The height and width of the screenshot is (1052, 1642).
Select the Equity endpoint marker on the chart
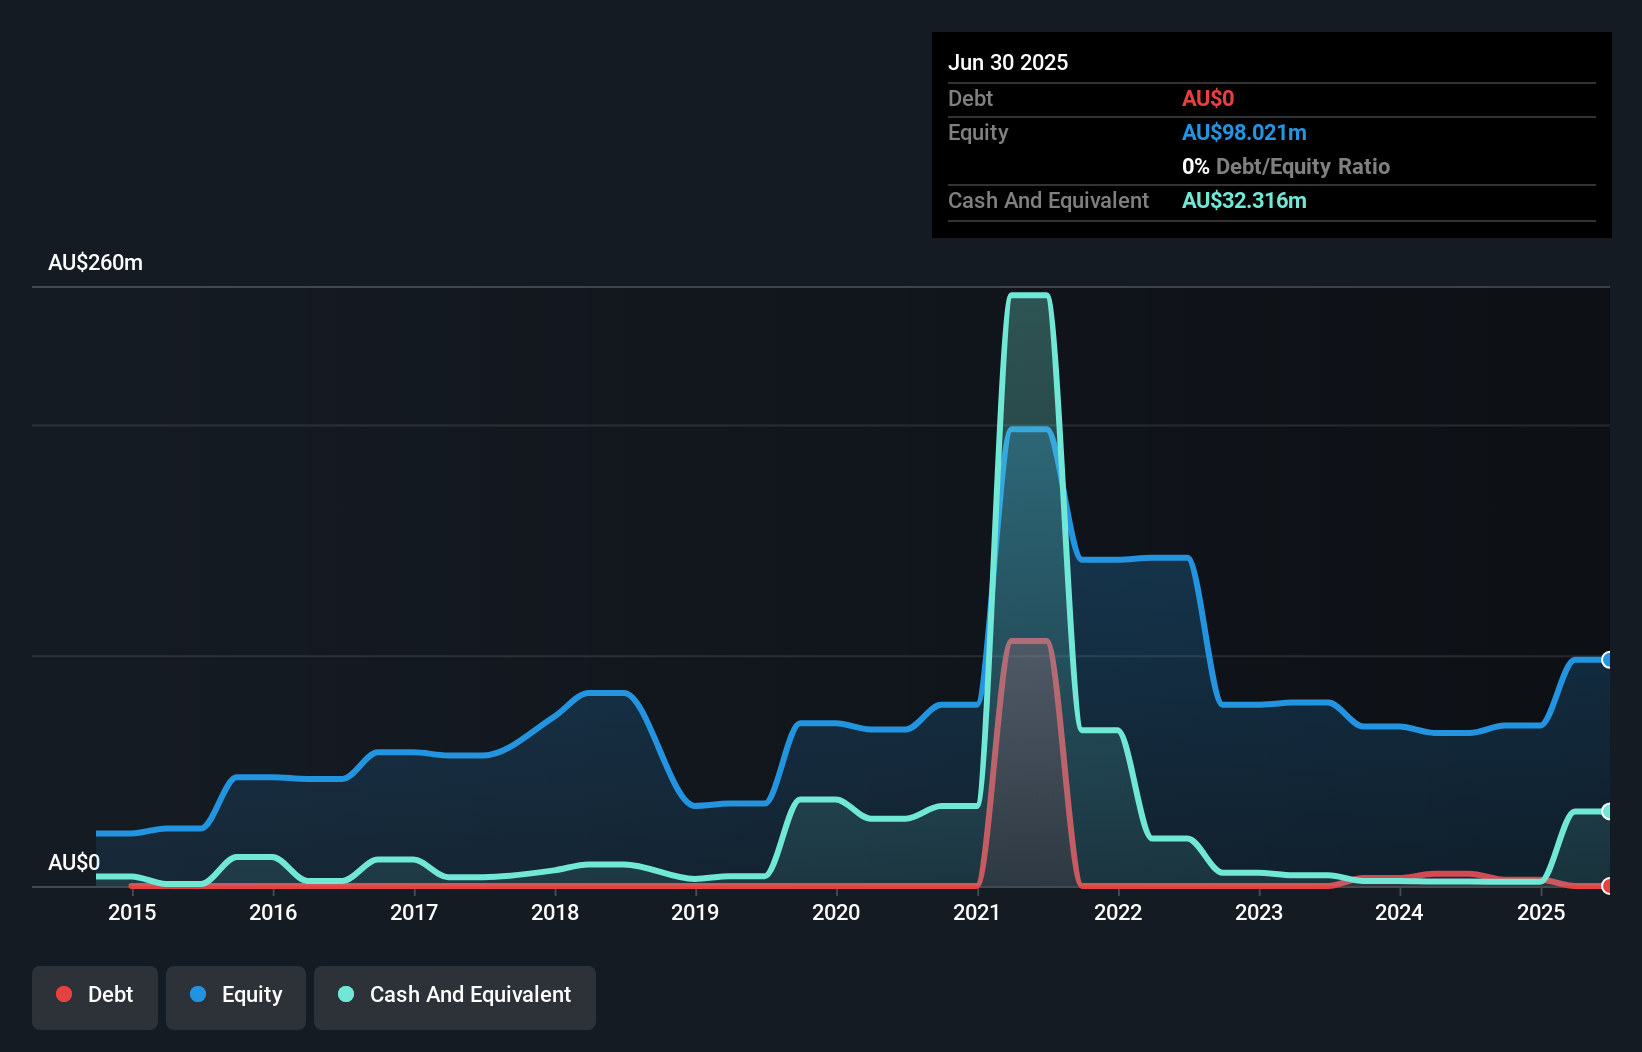click(x=1606, y=659)
